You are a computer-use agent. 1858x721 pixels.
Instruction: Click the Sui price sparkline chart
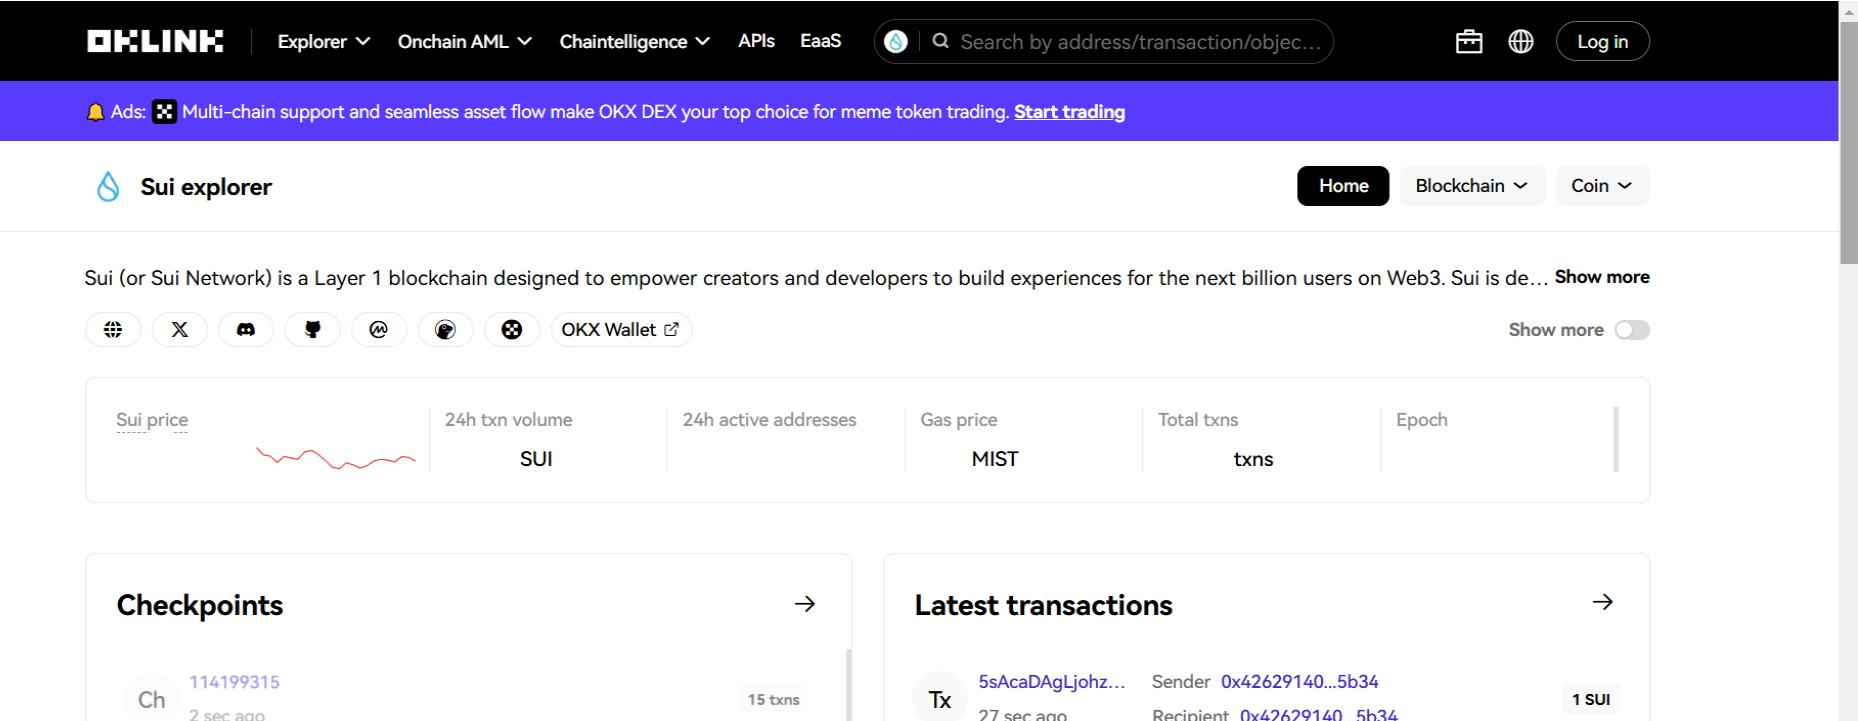pyautogui.click(x=336, y=459)
